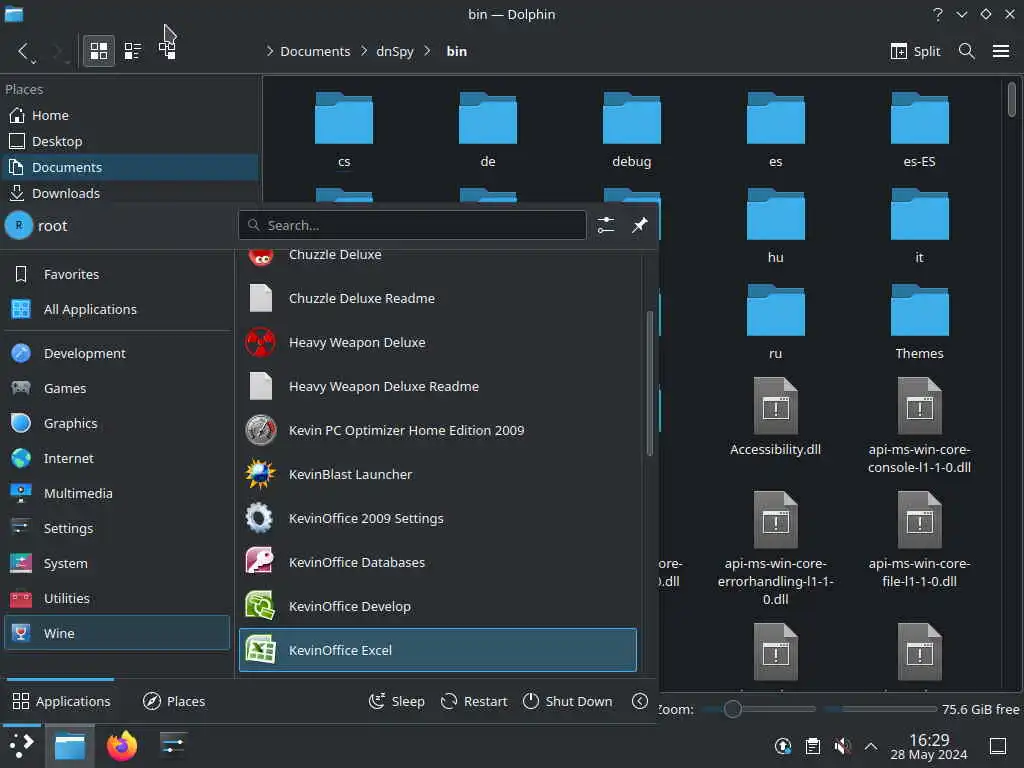This screenshot has width=1024, height=768.
Task: Show Multimedia category in launcher
Action: pos(117,493)
